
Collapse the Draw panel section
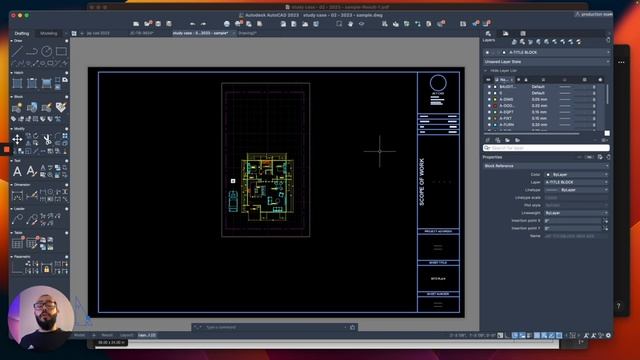[11, 41]
